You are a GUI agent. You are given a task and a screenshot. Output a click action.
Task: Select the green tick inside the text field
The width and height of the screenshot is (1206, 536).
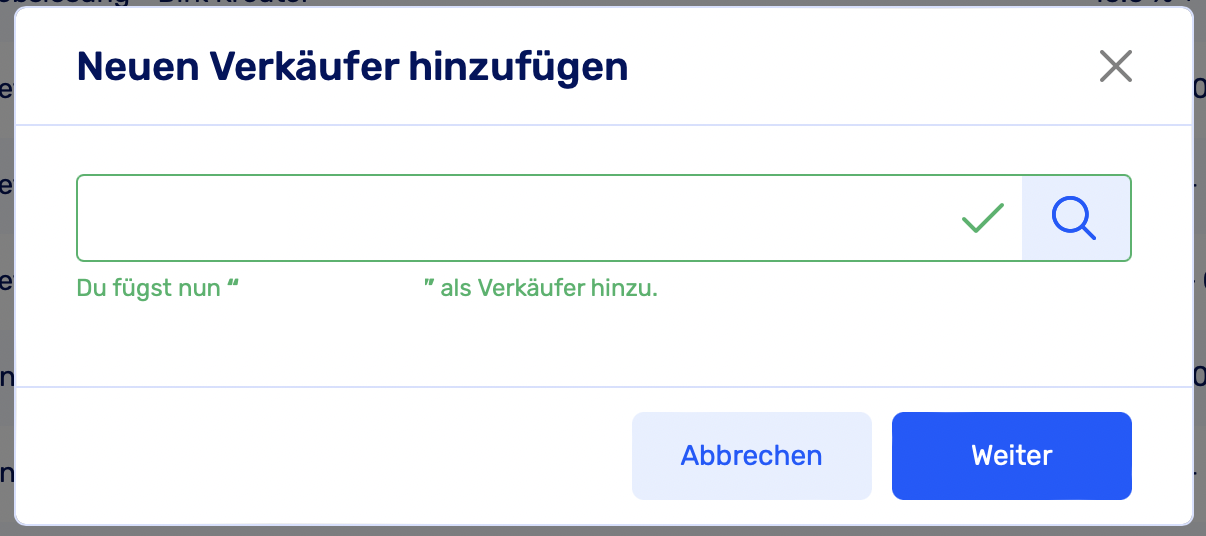pos(982,218)
